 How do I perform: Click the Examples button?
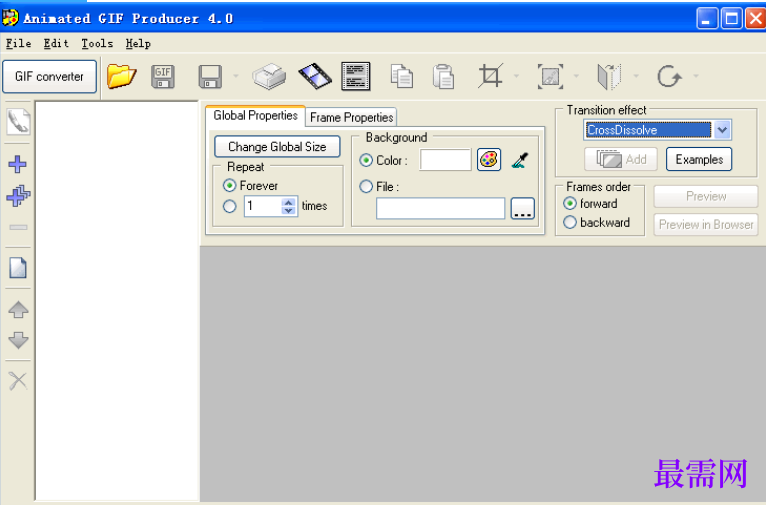click(x=699, y=159)
